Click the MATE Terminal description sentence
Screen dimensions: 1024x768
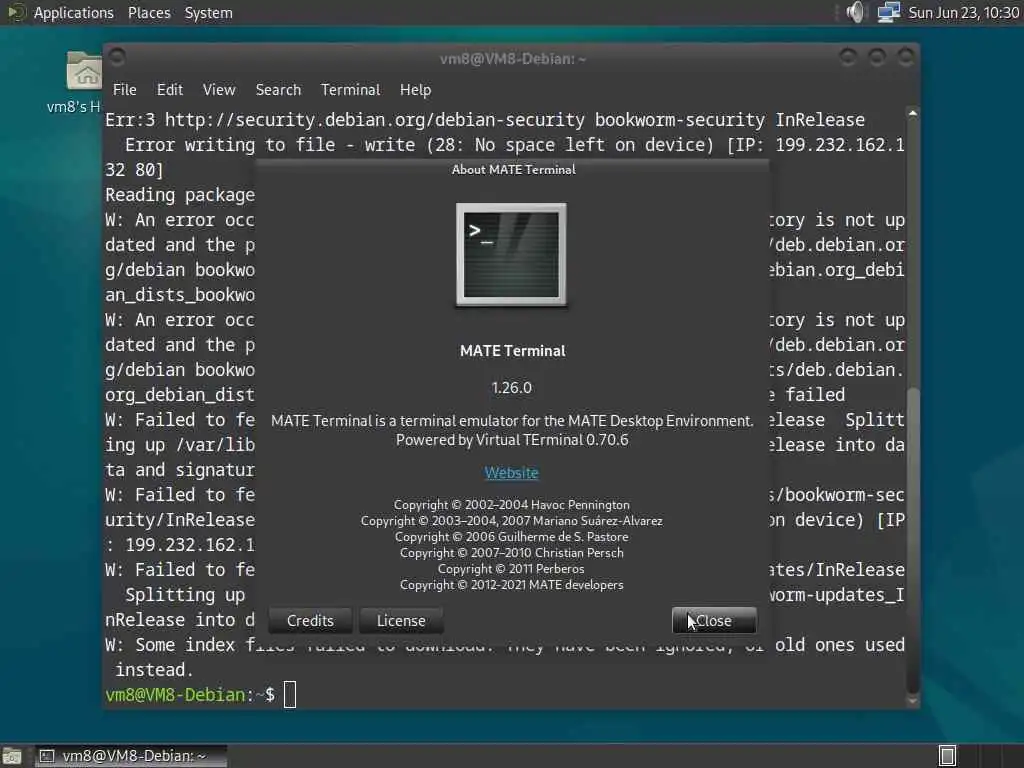click(x=512, y=421)
